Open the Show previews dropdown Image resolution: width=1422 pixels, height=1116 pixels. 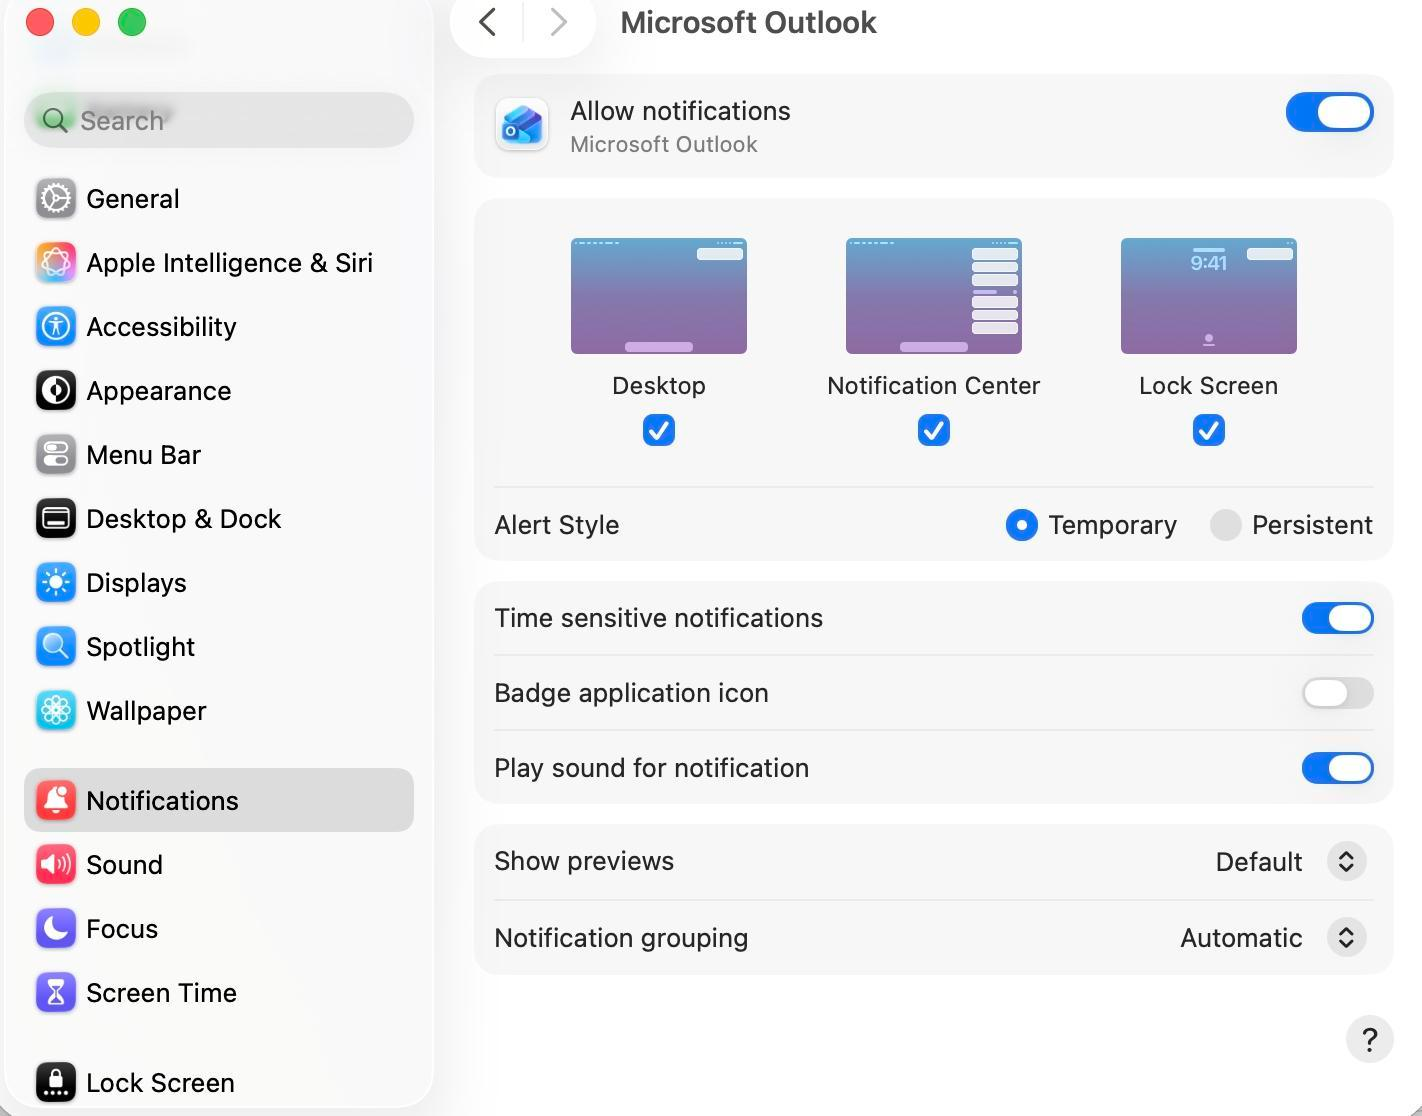(1346, 862)
